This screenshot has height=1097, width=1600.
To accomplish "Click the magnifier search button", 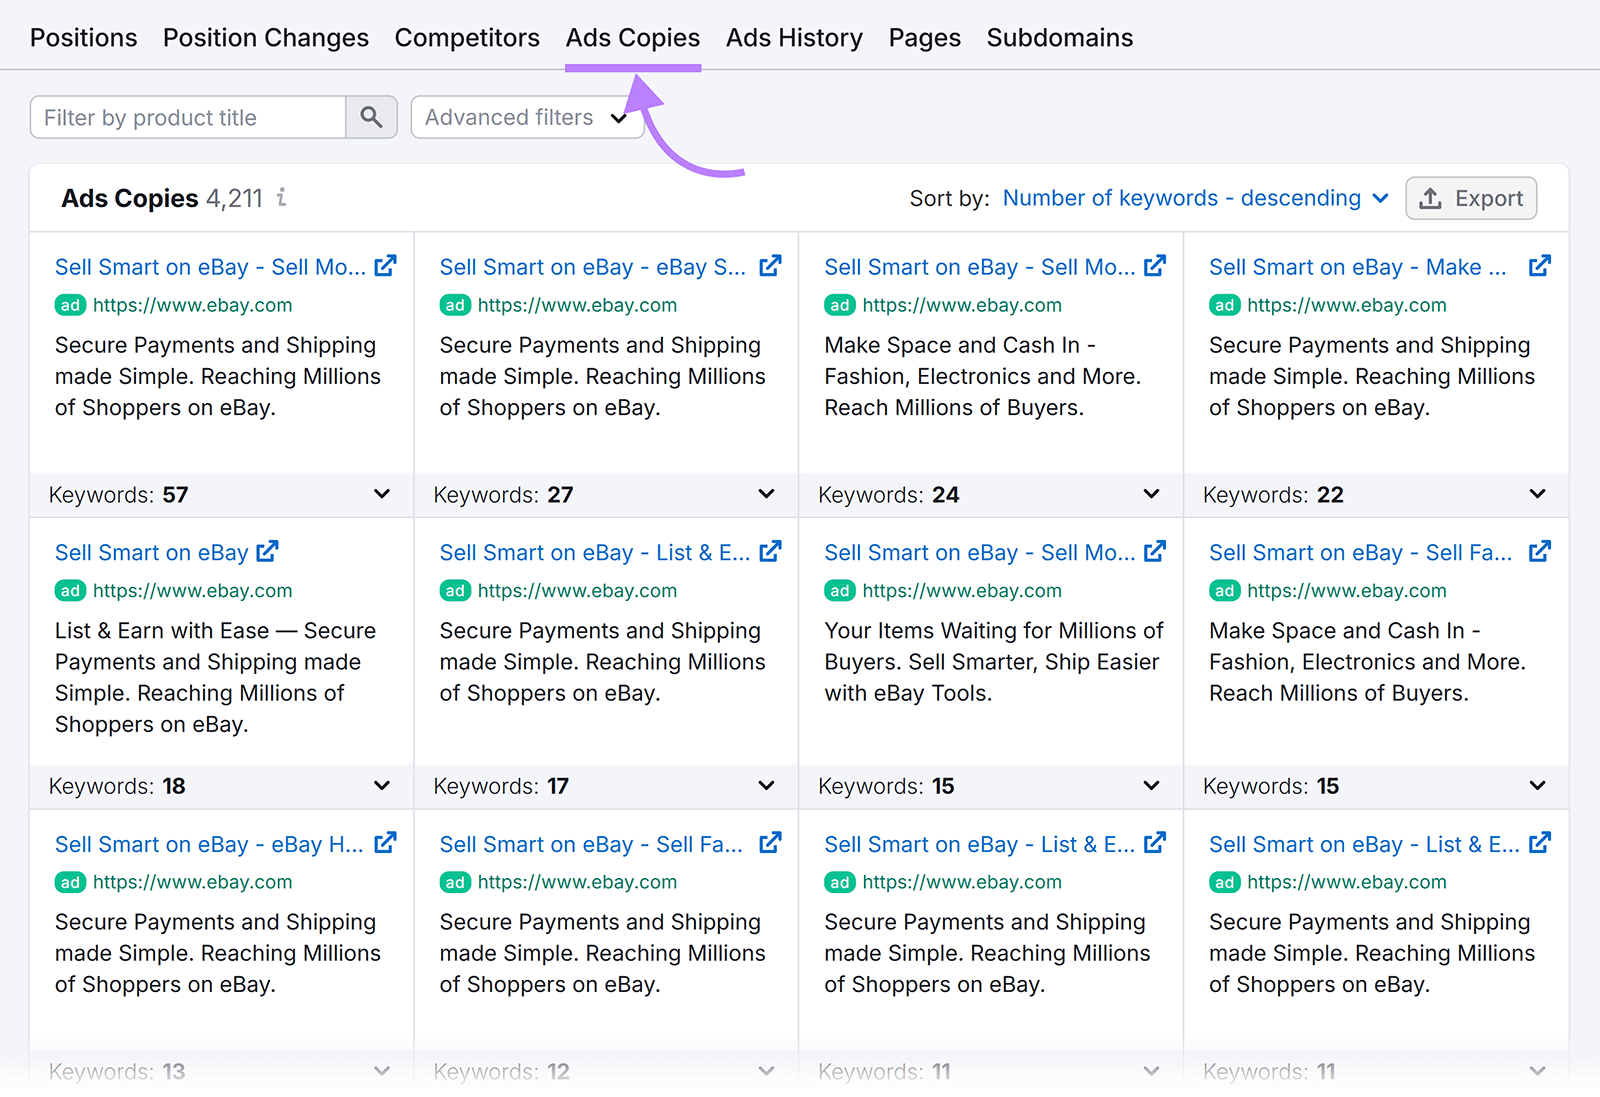I will pyautogui.click(x=372, y=117).
